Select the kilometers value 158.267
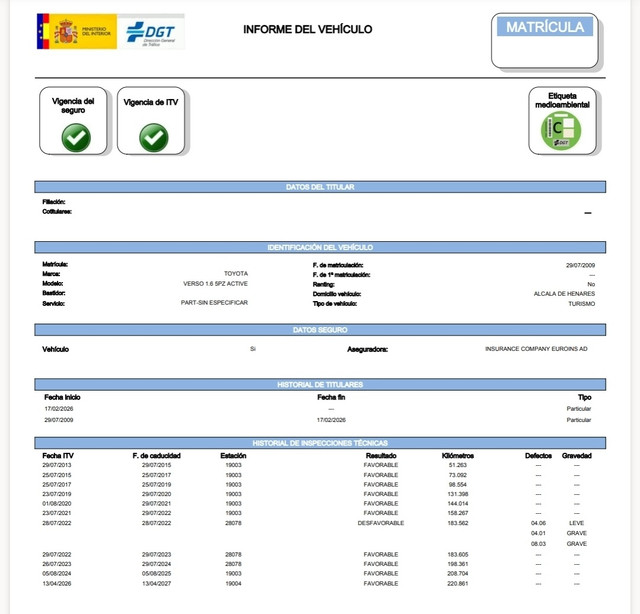The height and width of the screenshot is (614, 640). click(x=458, y=513)
